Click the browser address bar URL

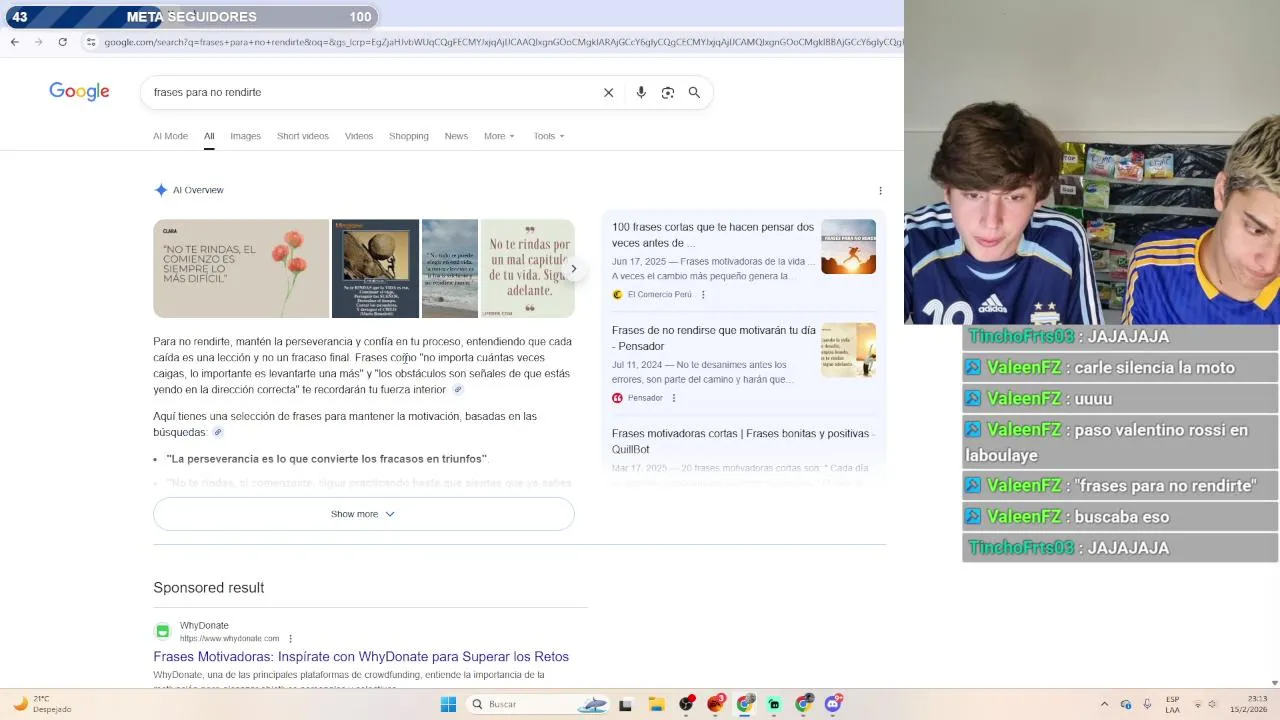coord(503,42)
